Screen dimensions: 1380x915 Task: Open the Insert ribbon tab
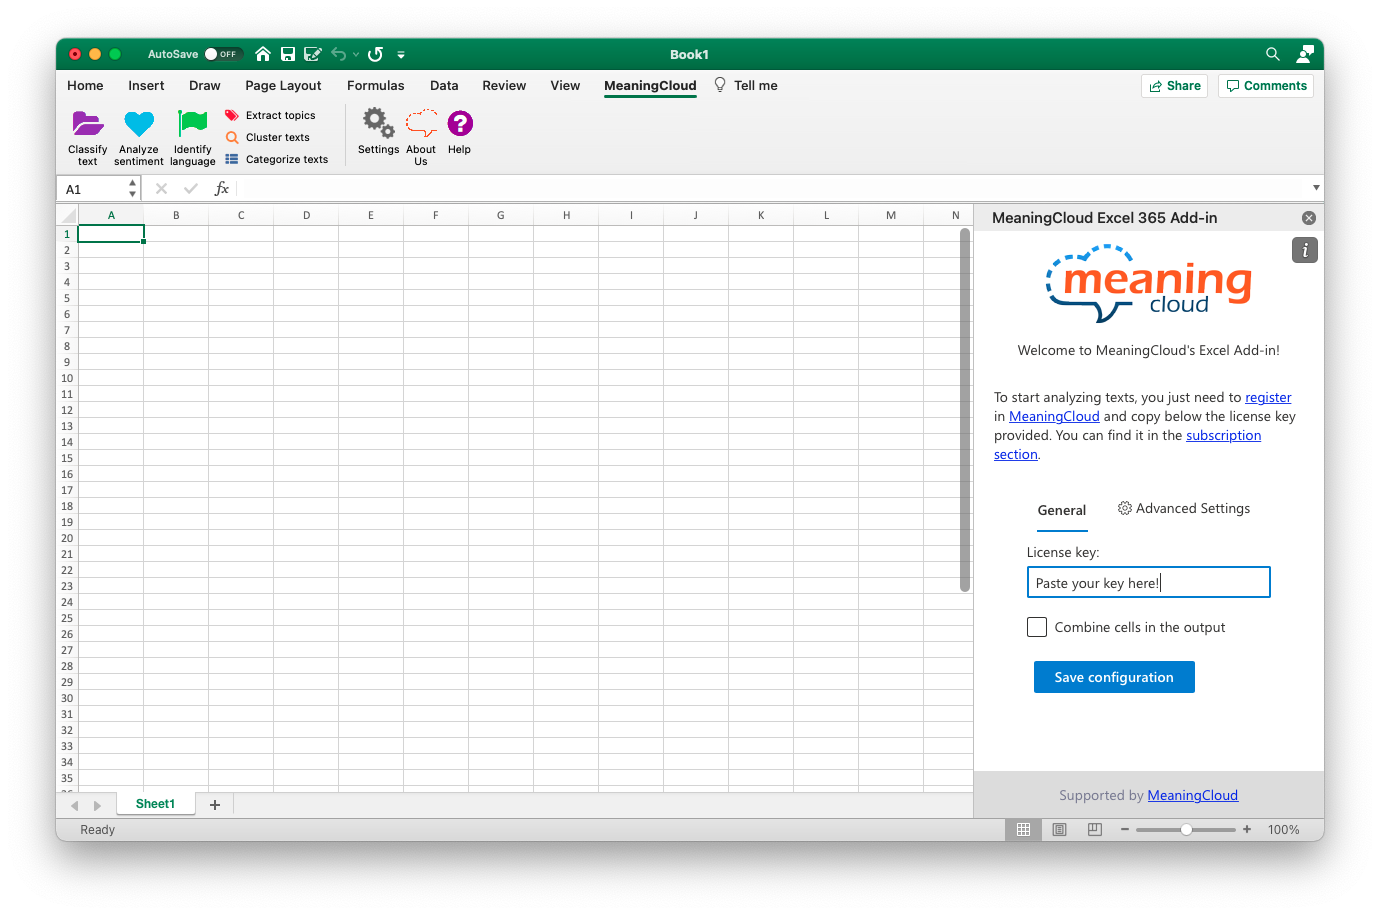click(146, 86)
